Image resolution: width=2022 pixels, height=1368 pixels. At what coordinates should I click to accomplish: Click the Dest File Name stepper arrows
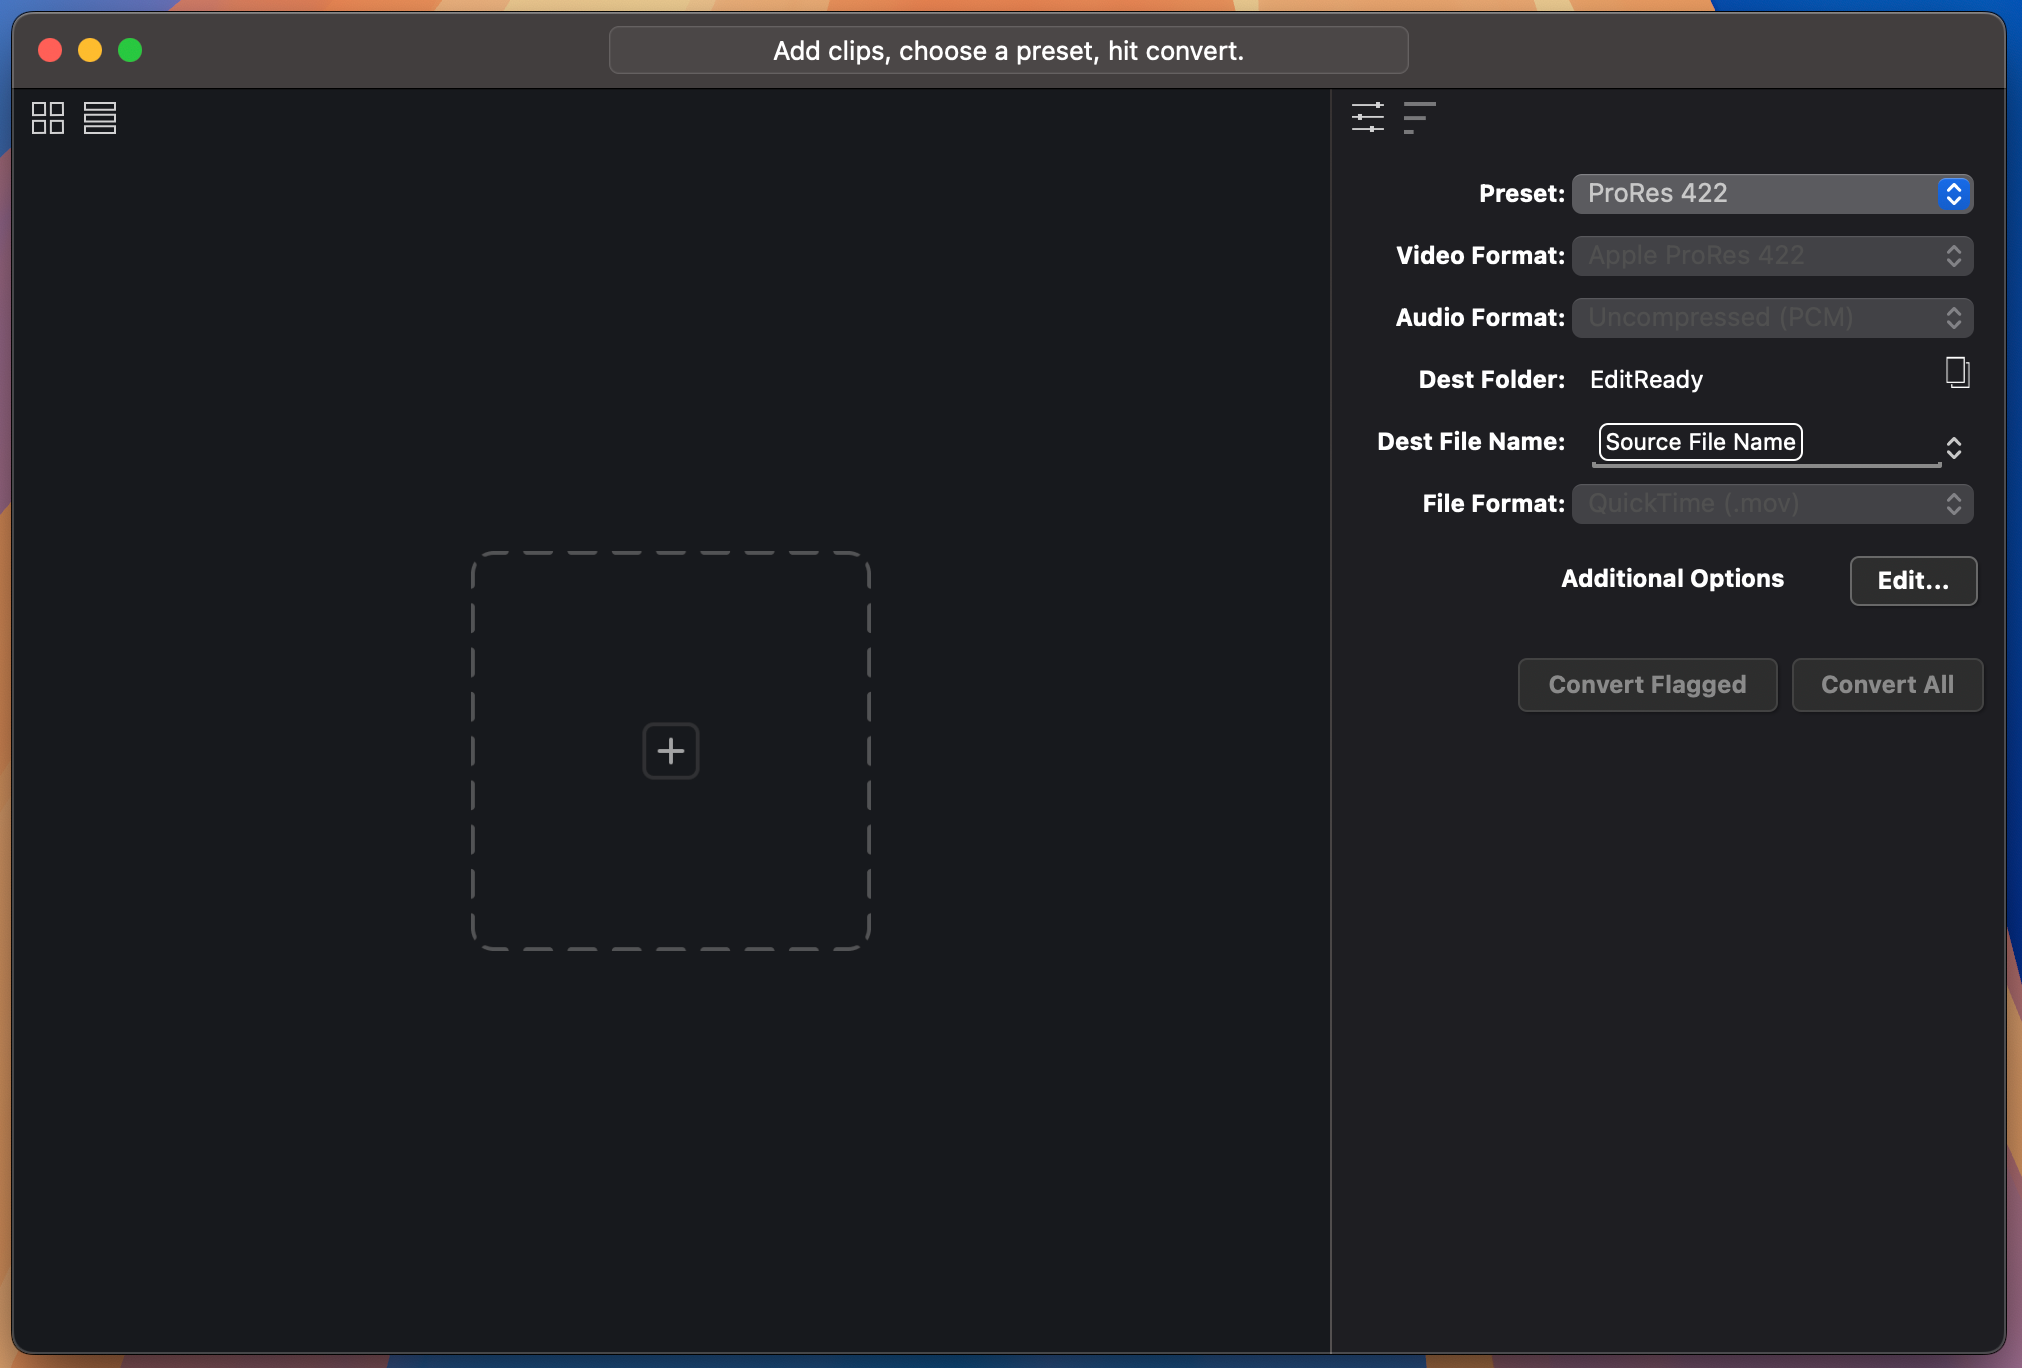coord(1953,448)
